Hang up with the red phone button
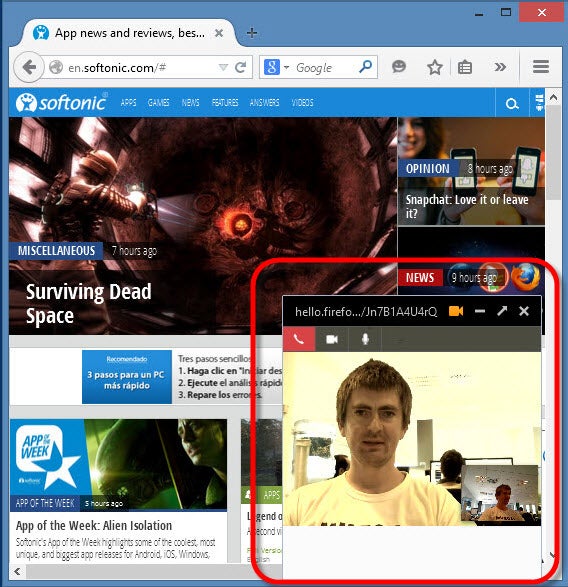This screenshot has width=568, height=587. 299,339
